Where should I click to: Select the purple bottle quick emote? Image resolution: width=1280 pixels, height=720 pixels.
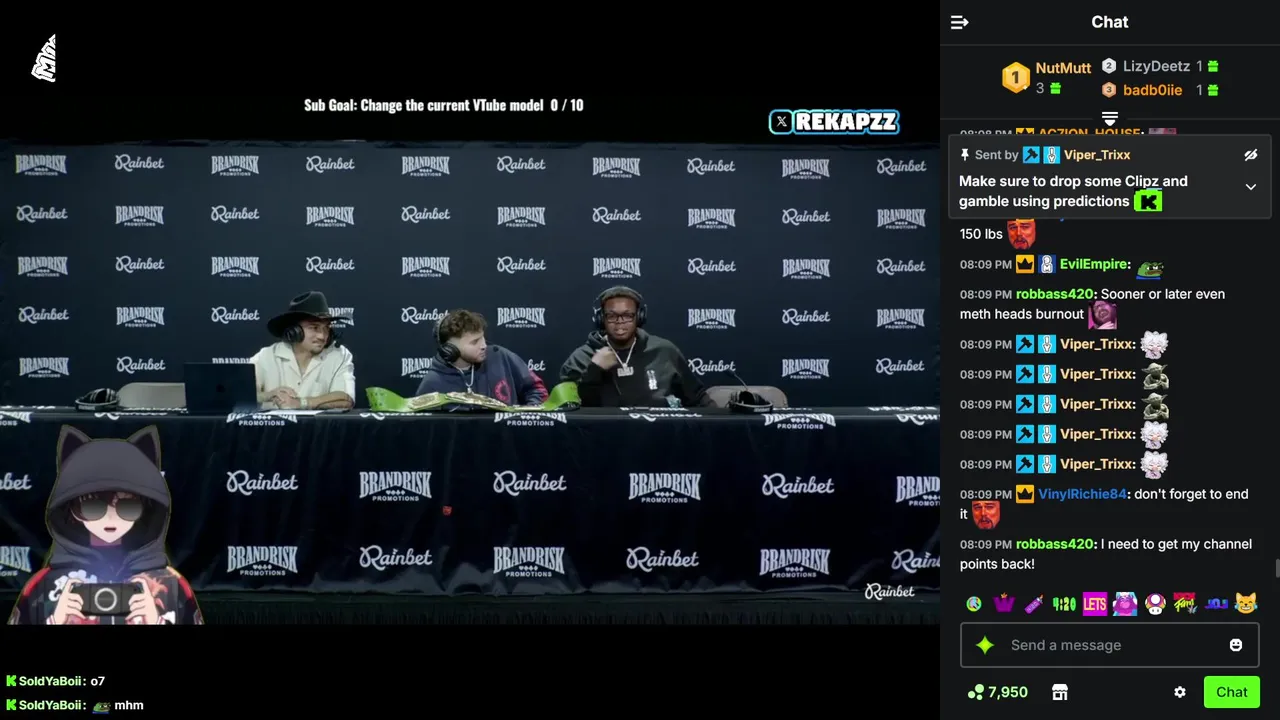pyautogui.click(x=1034, y=604)
